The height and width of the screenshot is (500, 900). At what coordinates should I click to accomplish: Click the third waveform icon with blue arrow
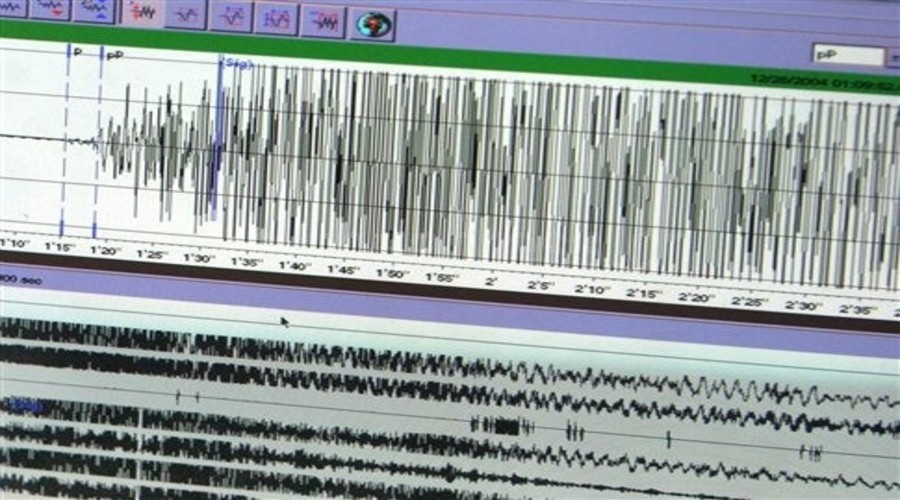(94, 10)
